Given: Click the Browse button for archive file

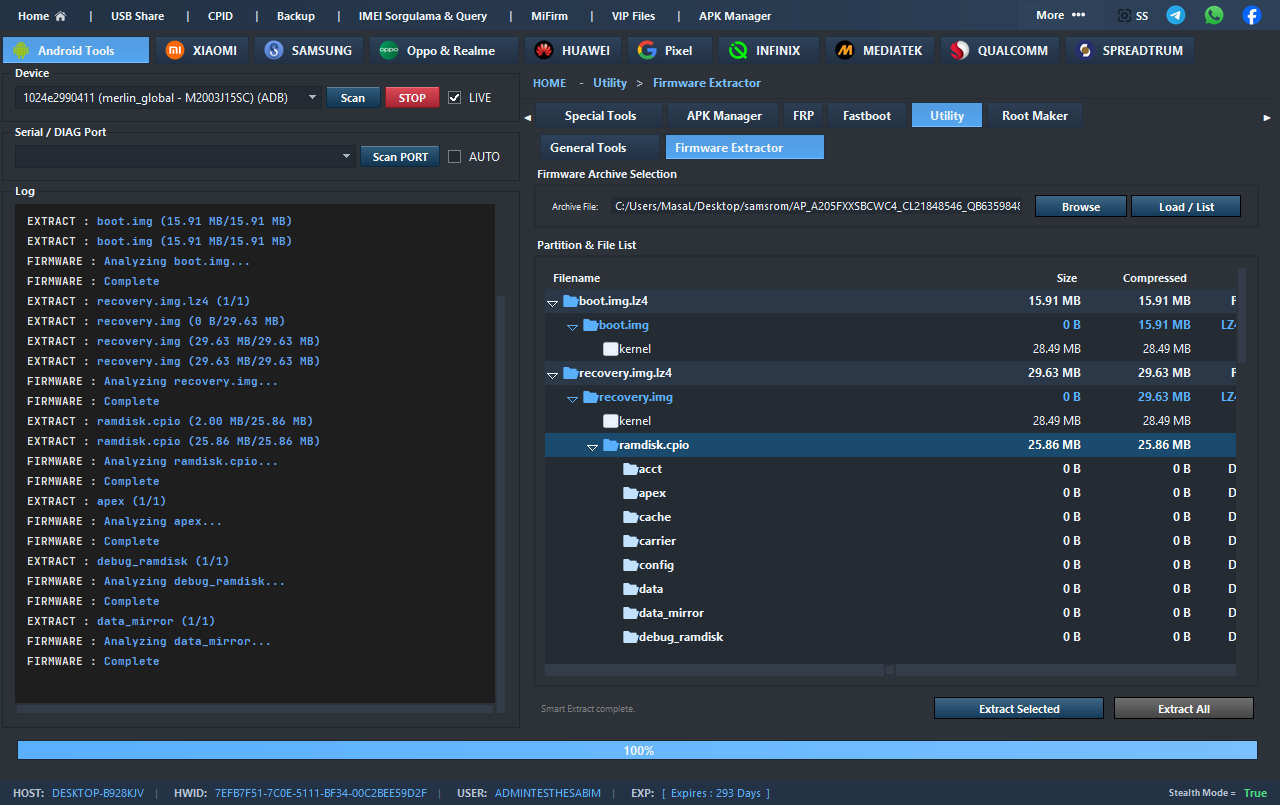Looking at the screenshot, I should tap(1080, 207).
